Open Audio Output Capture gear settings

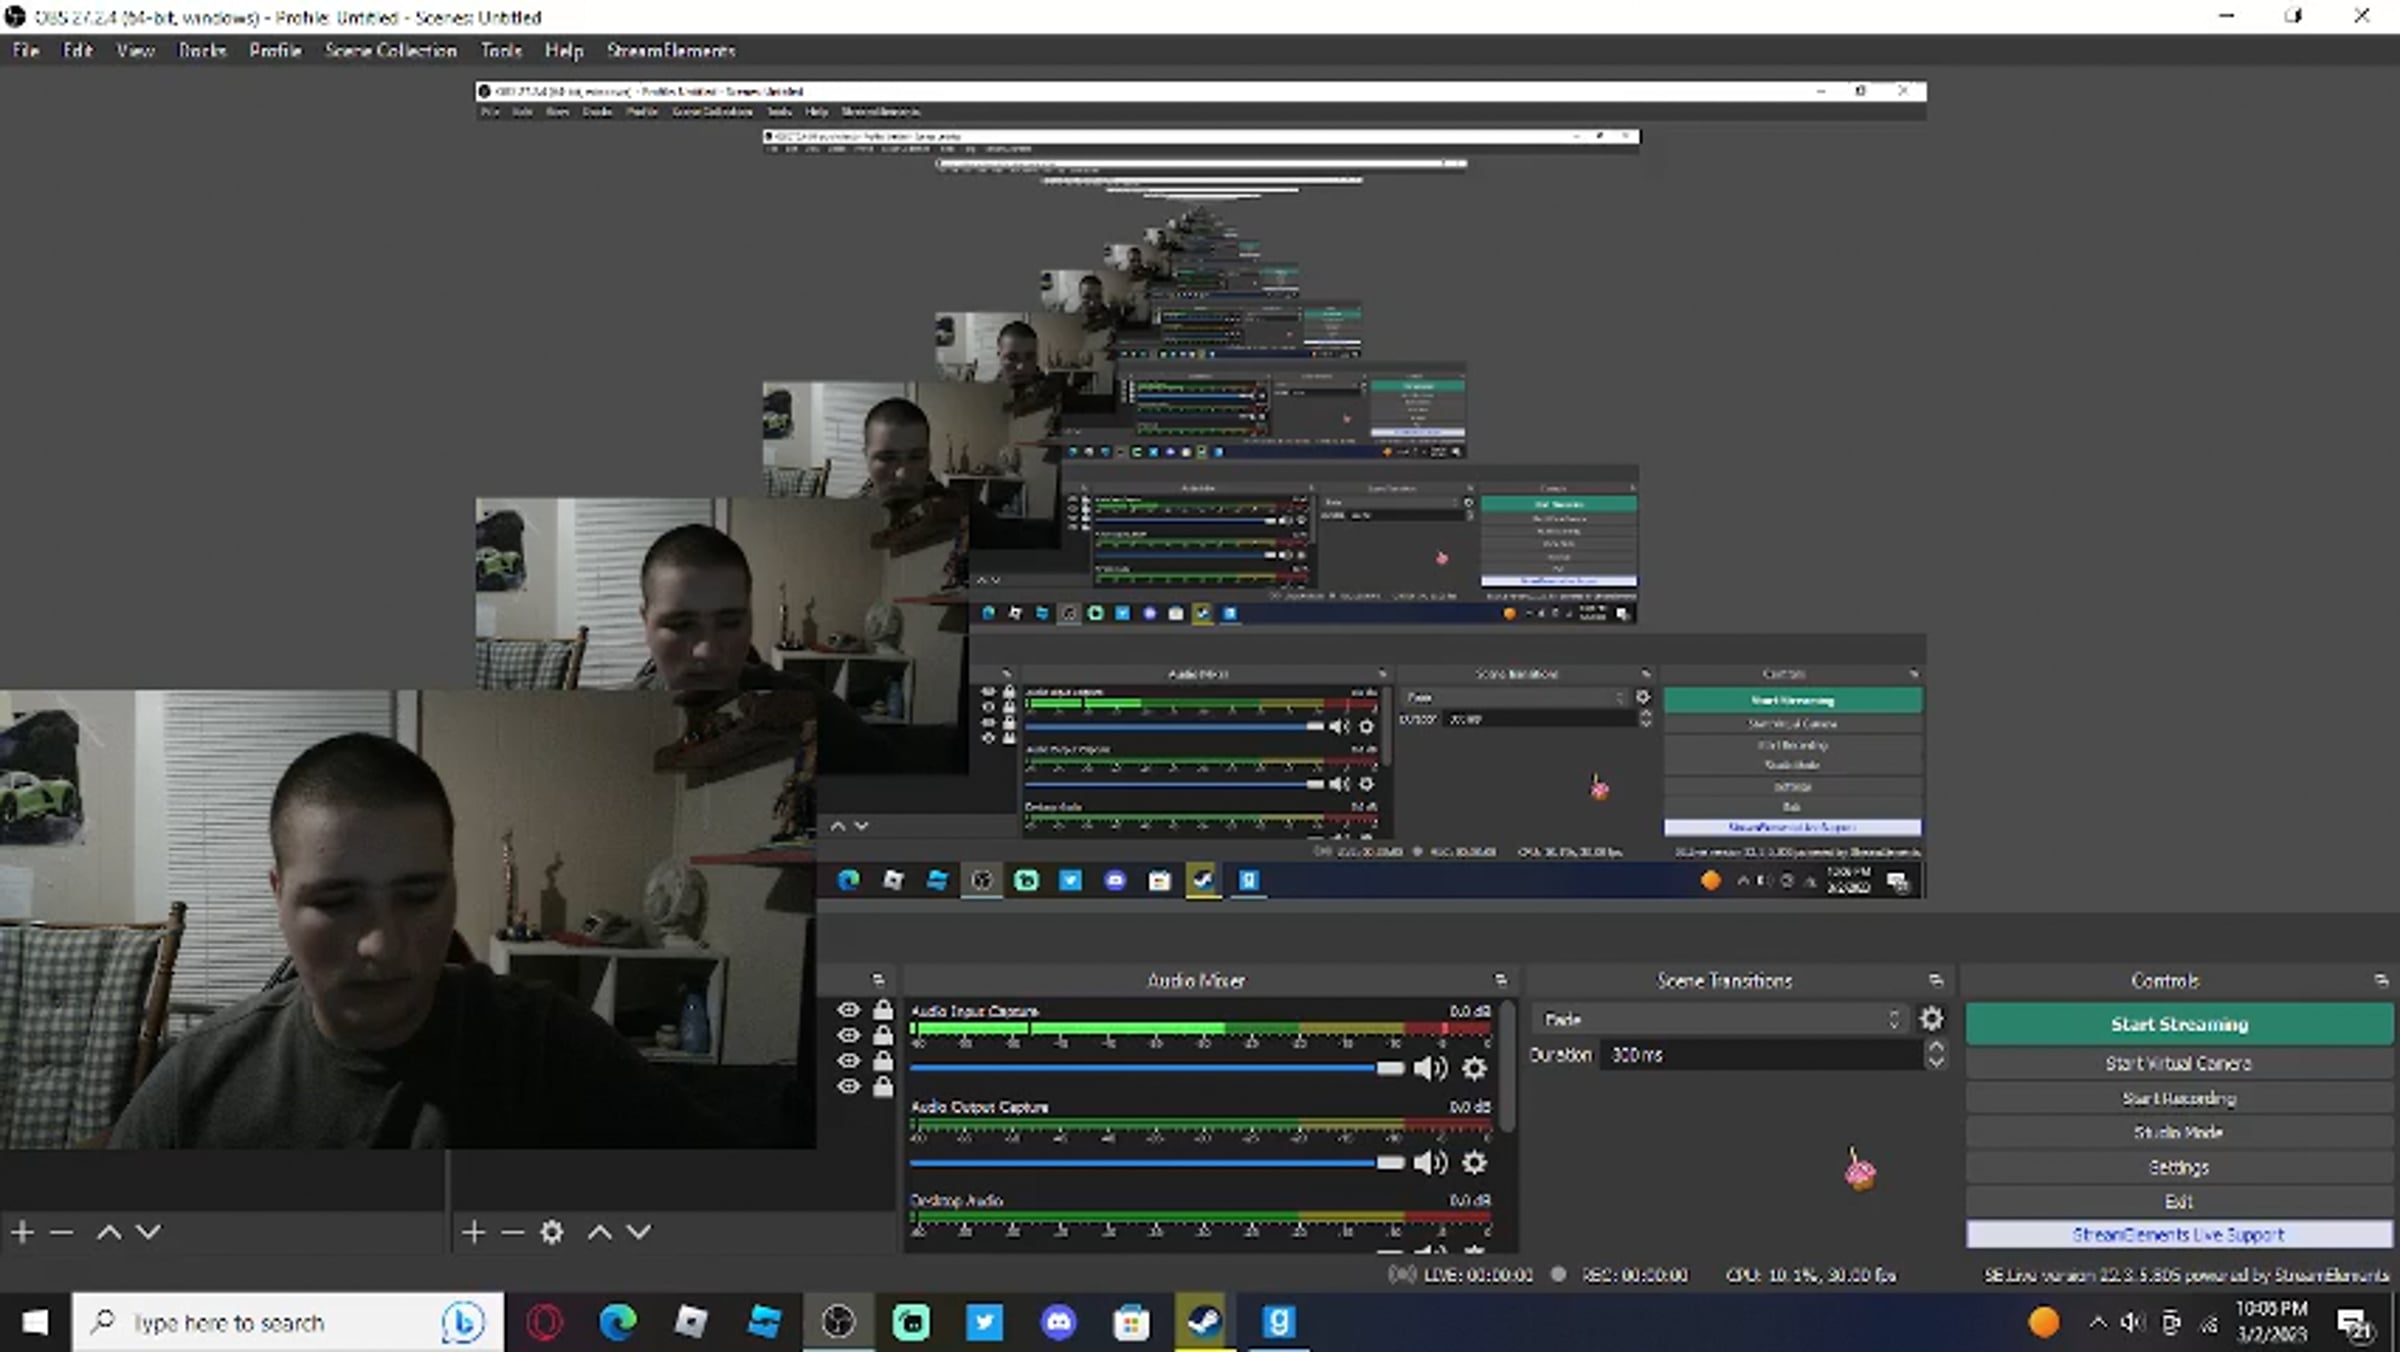(1474, 1163)
